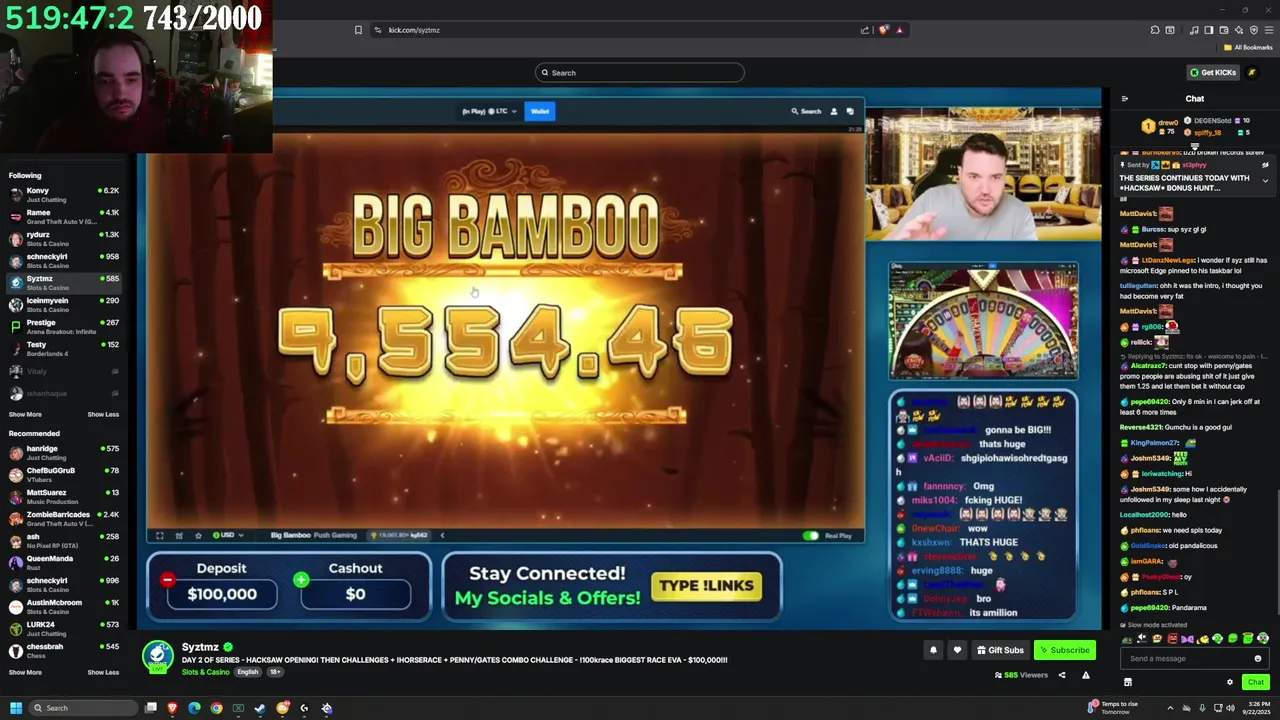Click the Get KICKs button

coord(1213,72)
